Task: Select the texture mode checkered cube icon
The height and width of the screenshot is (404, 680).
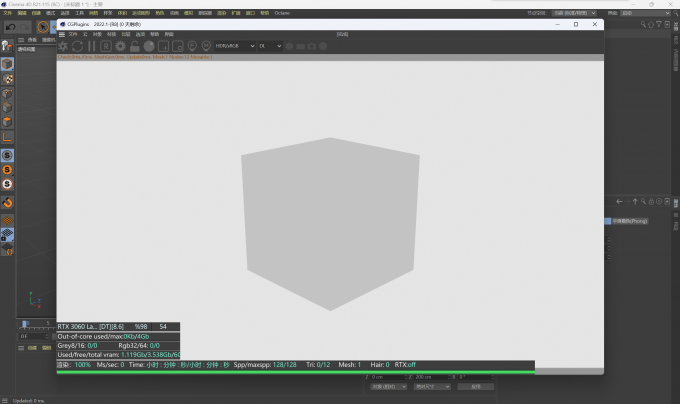Action: (x=7, y=79)
